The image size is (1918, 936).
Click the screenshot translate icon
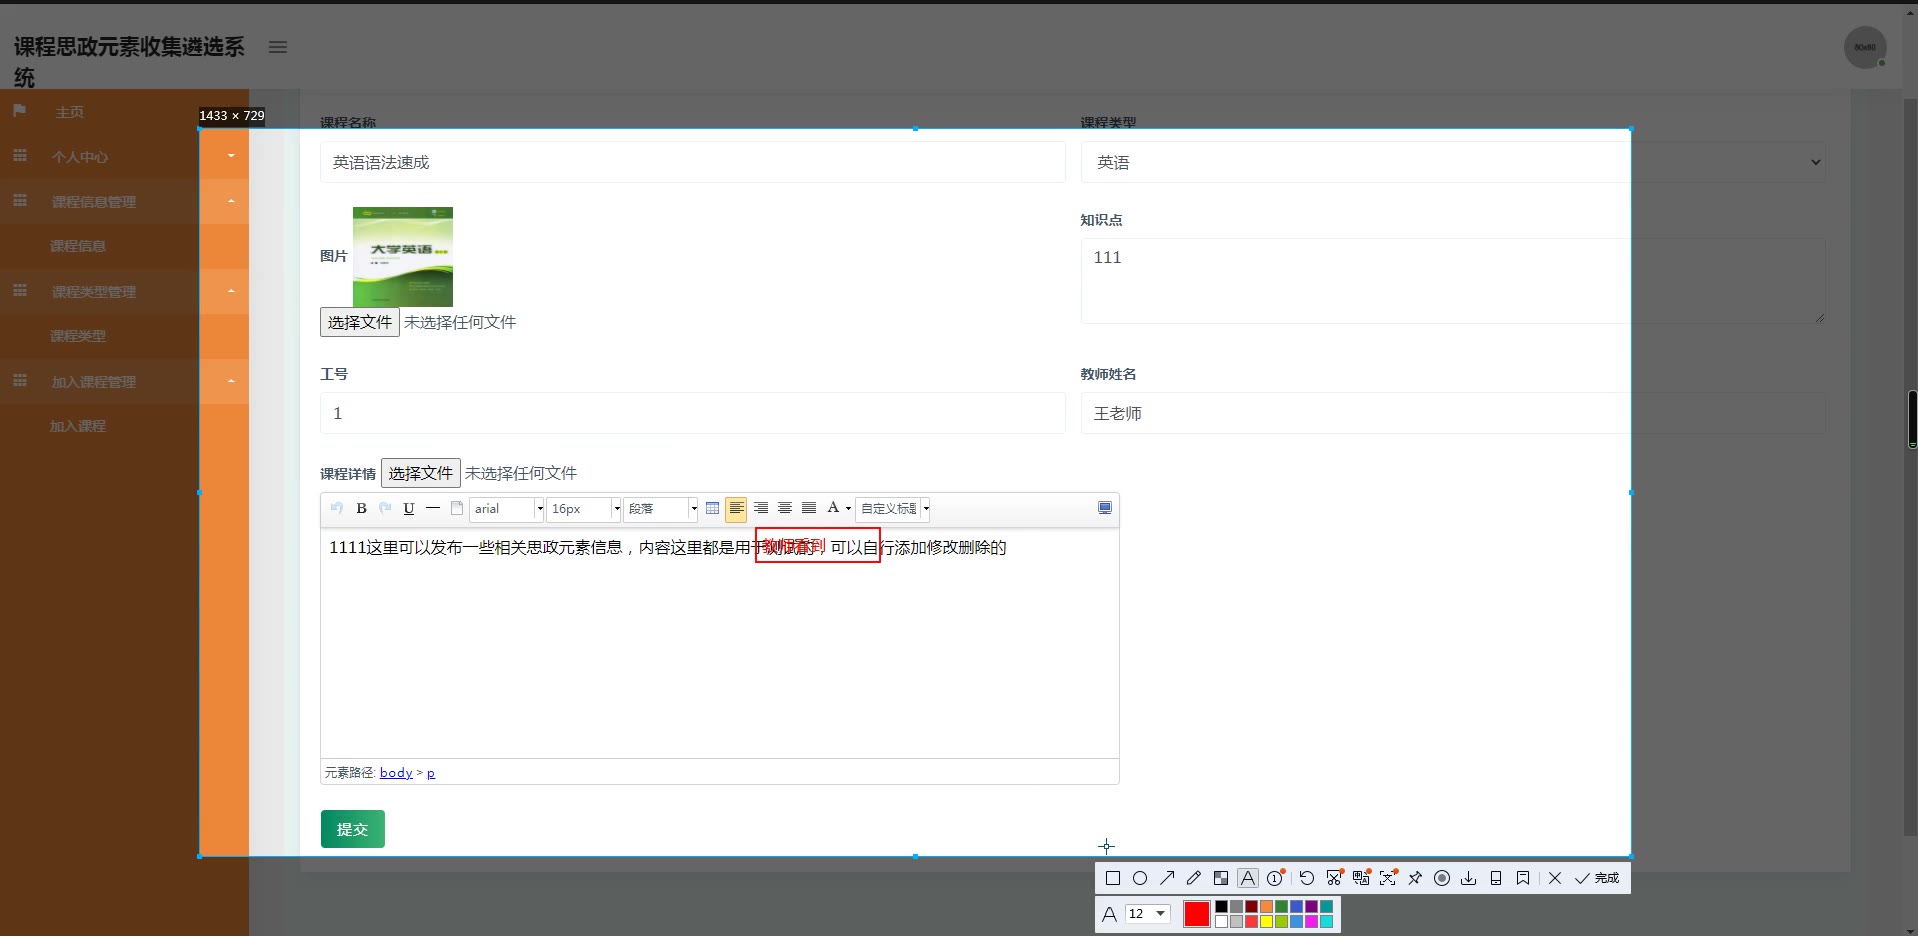(x=1361, y=878)
